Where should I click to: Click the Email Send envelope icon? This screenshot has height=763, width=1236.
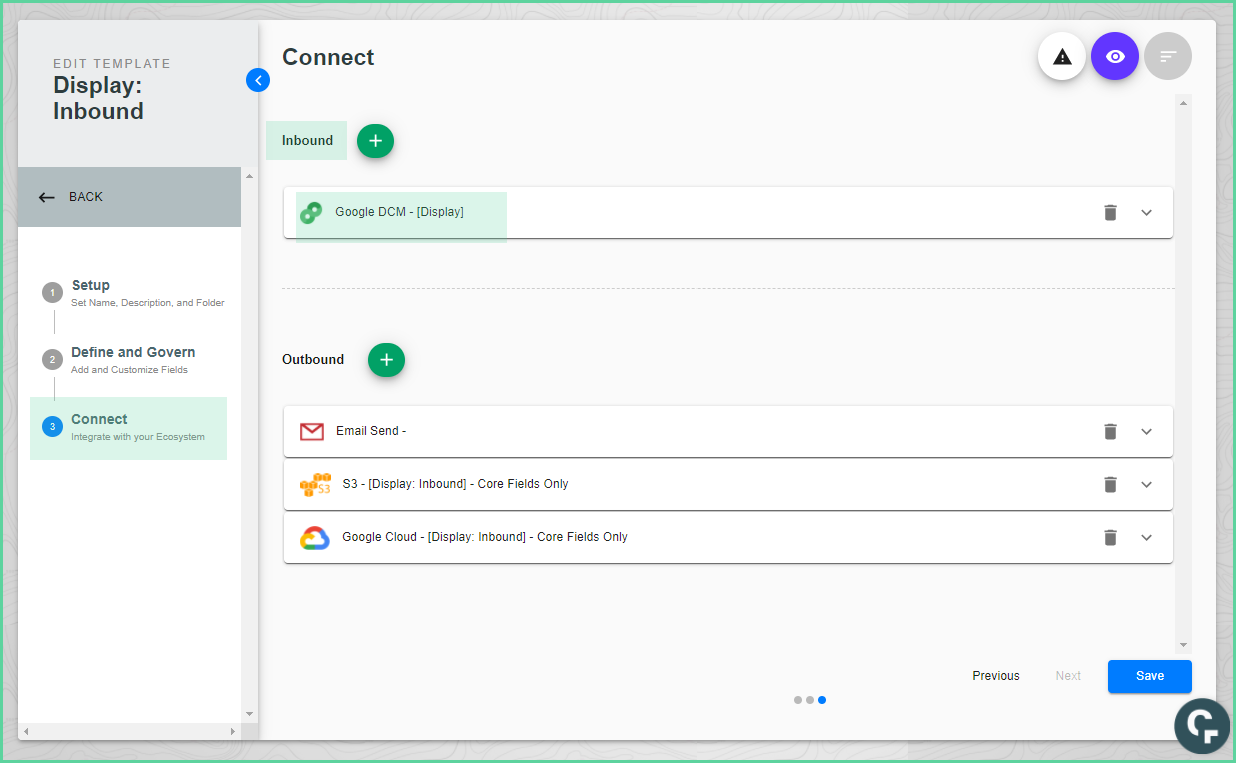[x=312, y=431]
